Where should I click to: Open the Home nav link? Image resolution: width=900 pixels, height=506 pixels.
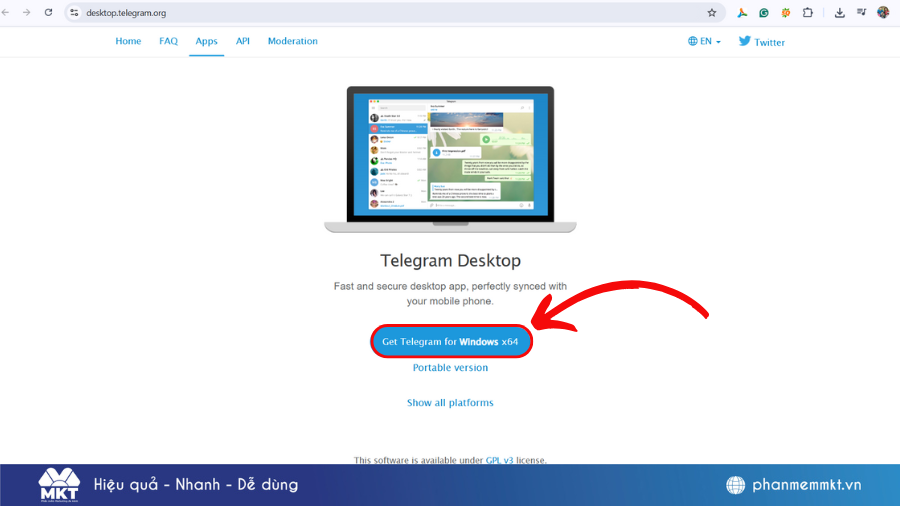click(x=128, y=41)
